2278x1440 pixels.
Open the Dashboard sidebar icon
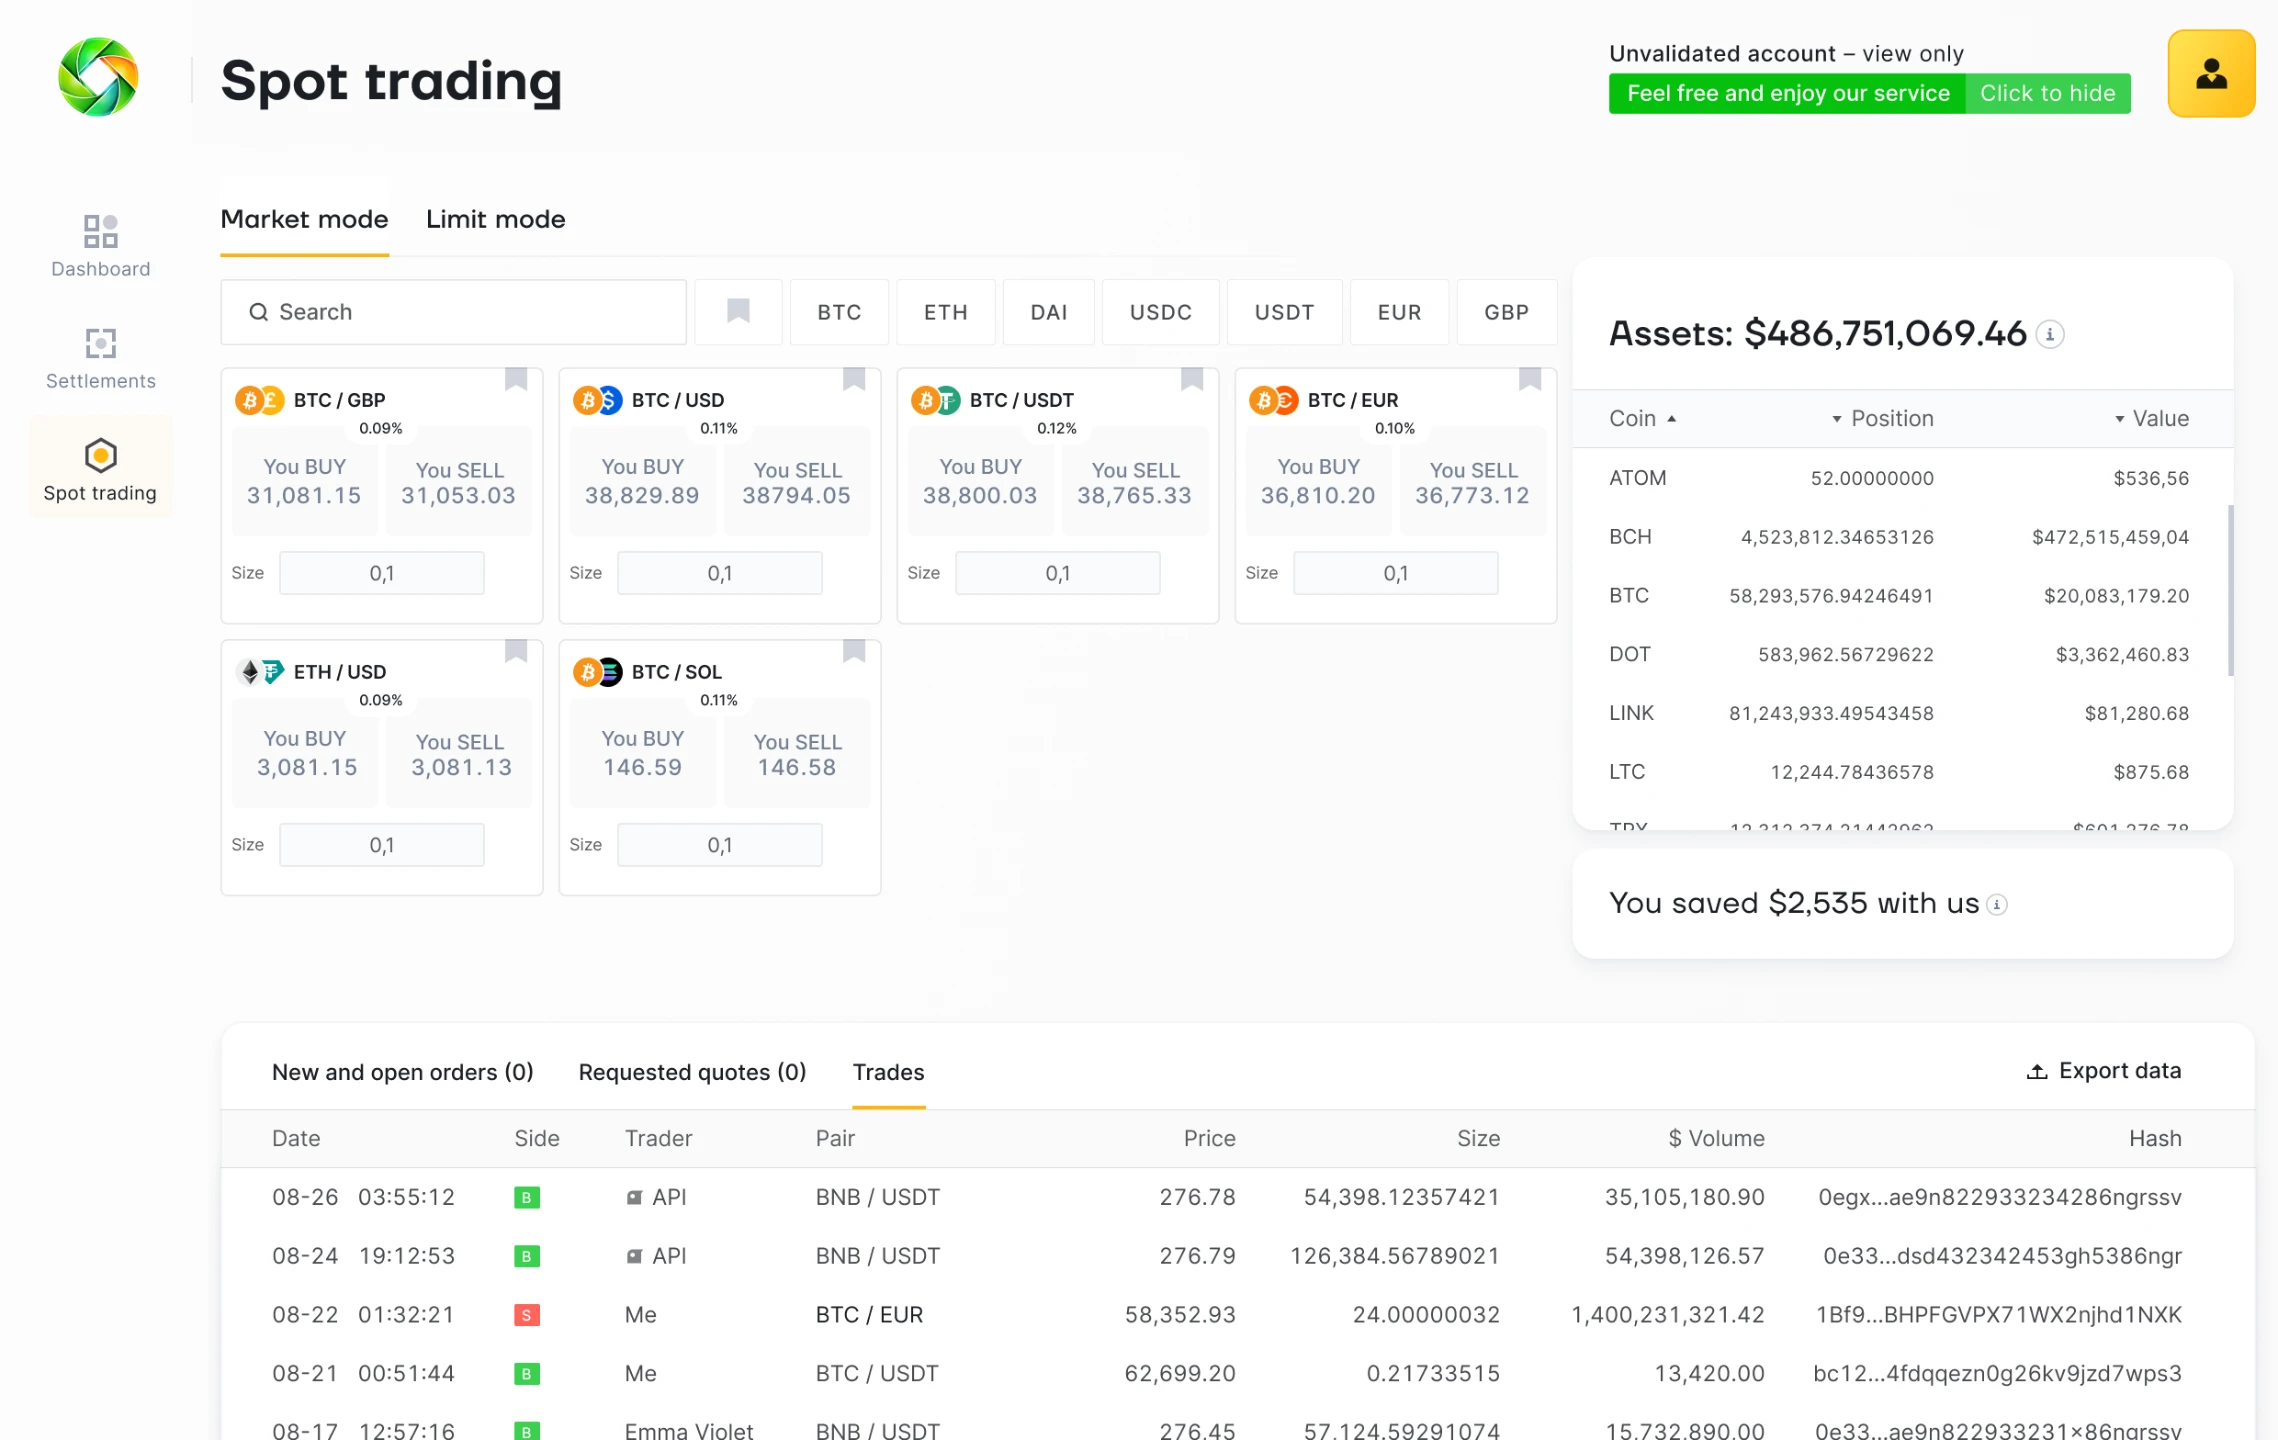coord(100,233)
